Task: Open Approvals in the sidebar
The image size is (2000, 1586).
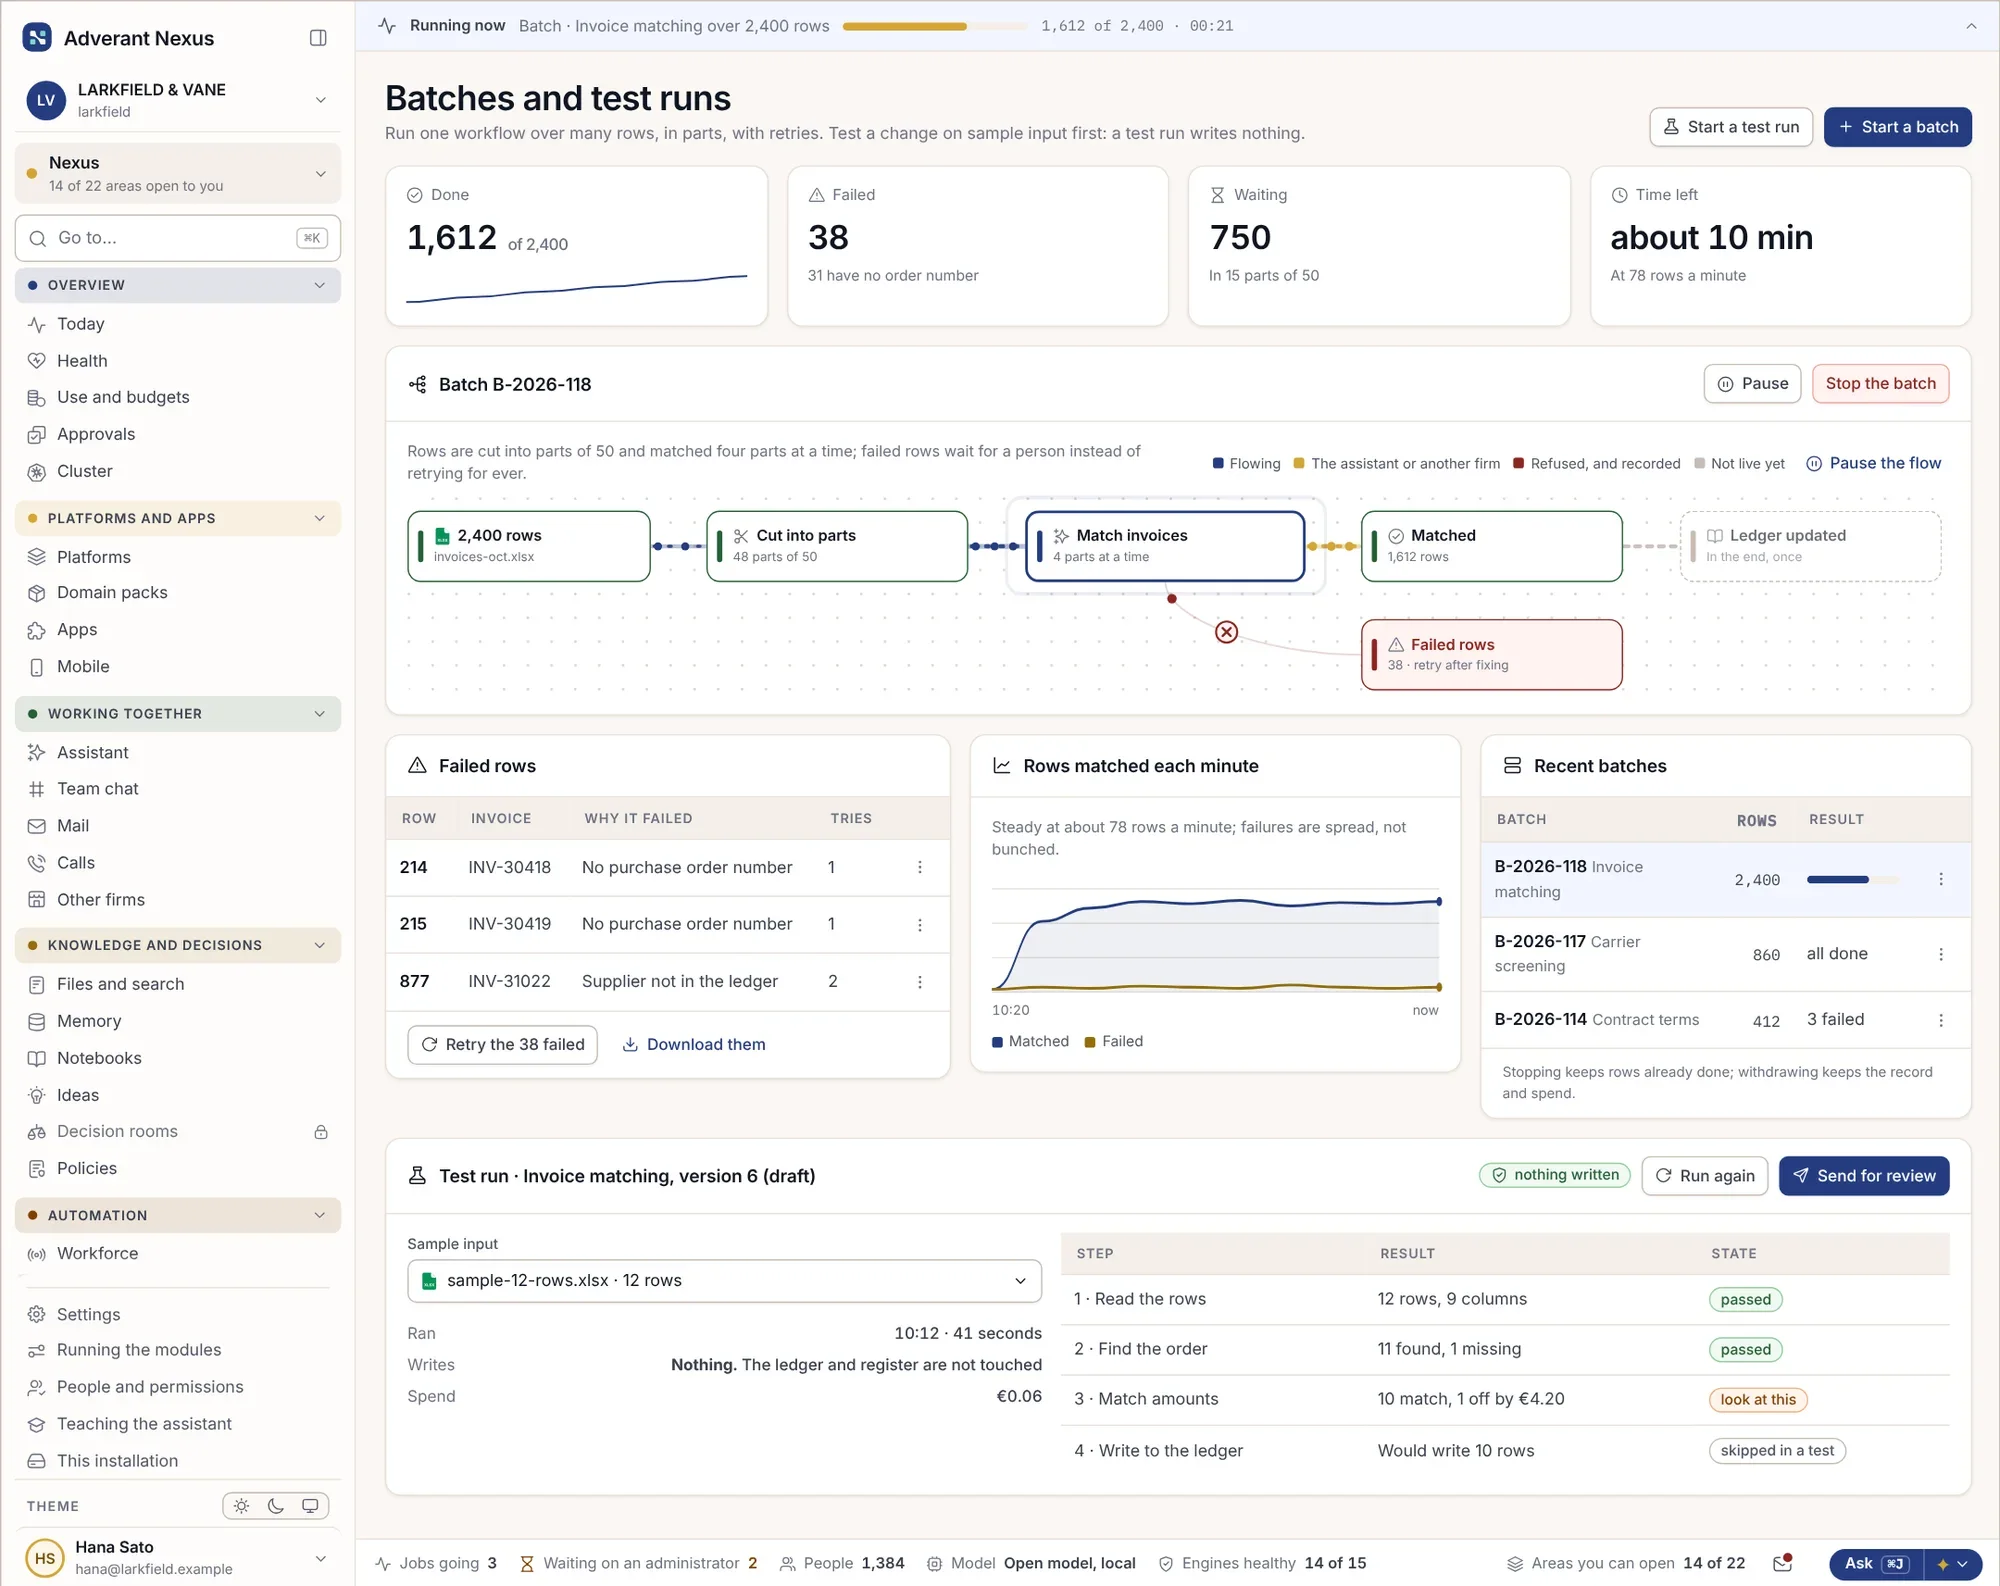Action: coord(178,434)
